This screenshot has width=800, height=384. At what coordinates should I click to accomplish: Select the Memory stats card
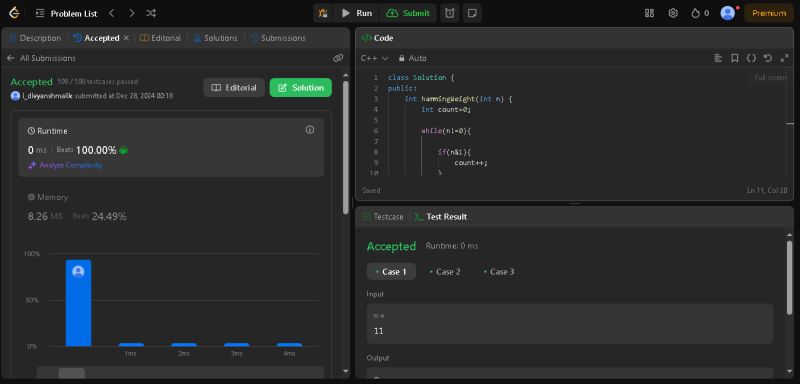[x=171, y=207]
